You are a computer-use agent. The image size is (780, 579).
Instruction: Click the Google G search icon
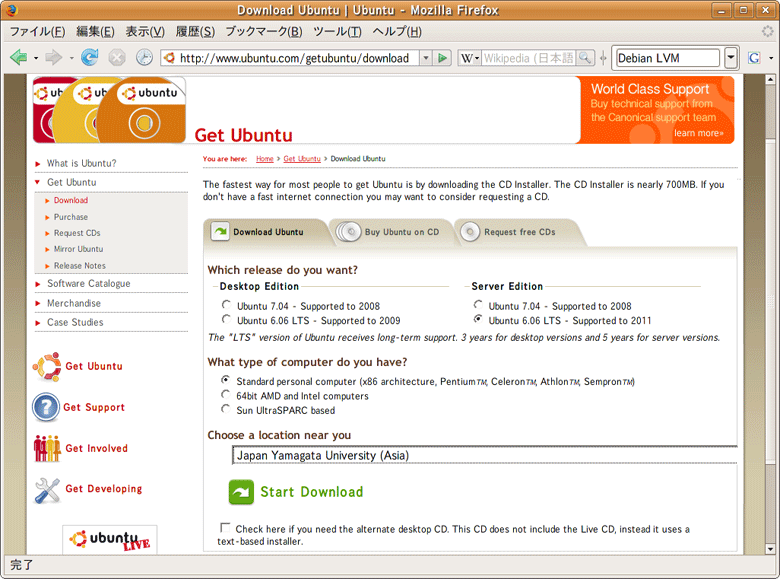tap(754, 58)
